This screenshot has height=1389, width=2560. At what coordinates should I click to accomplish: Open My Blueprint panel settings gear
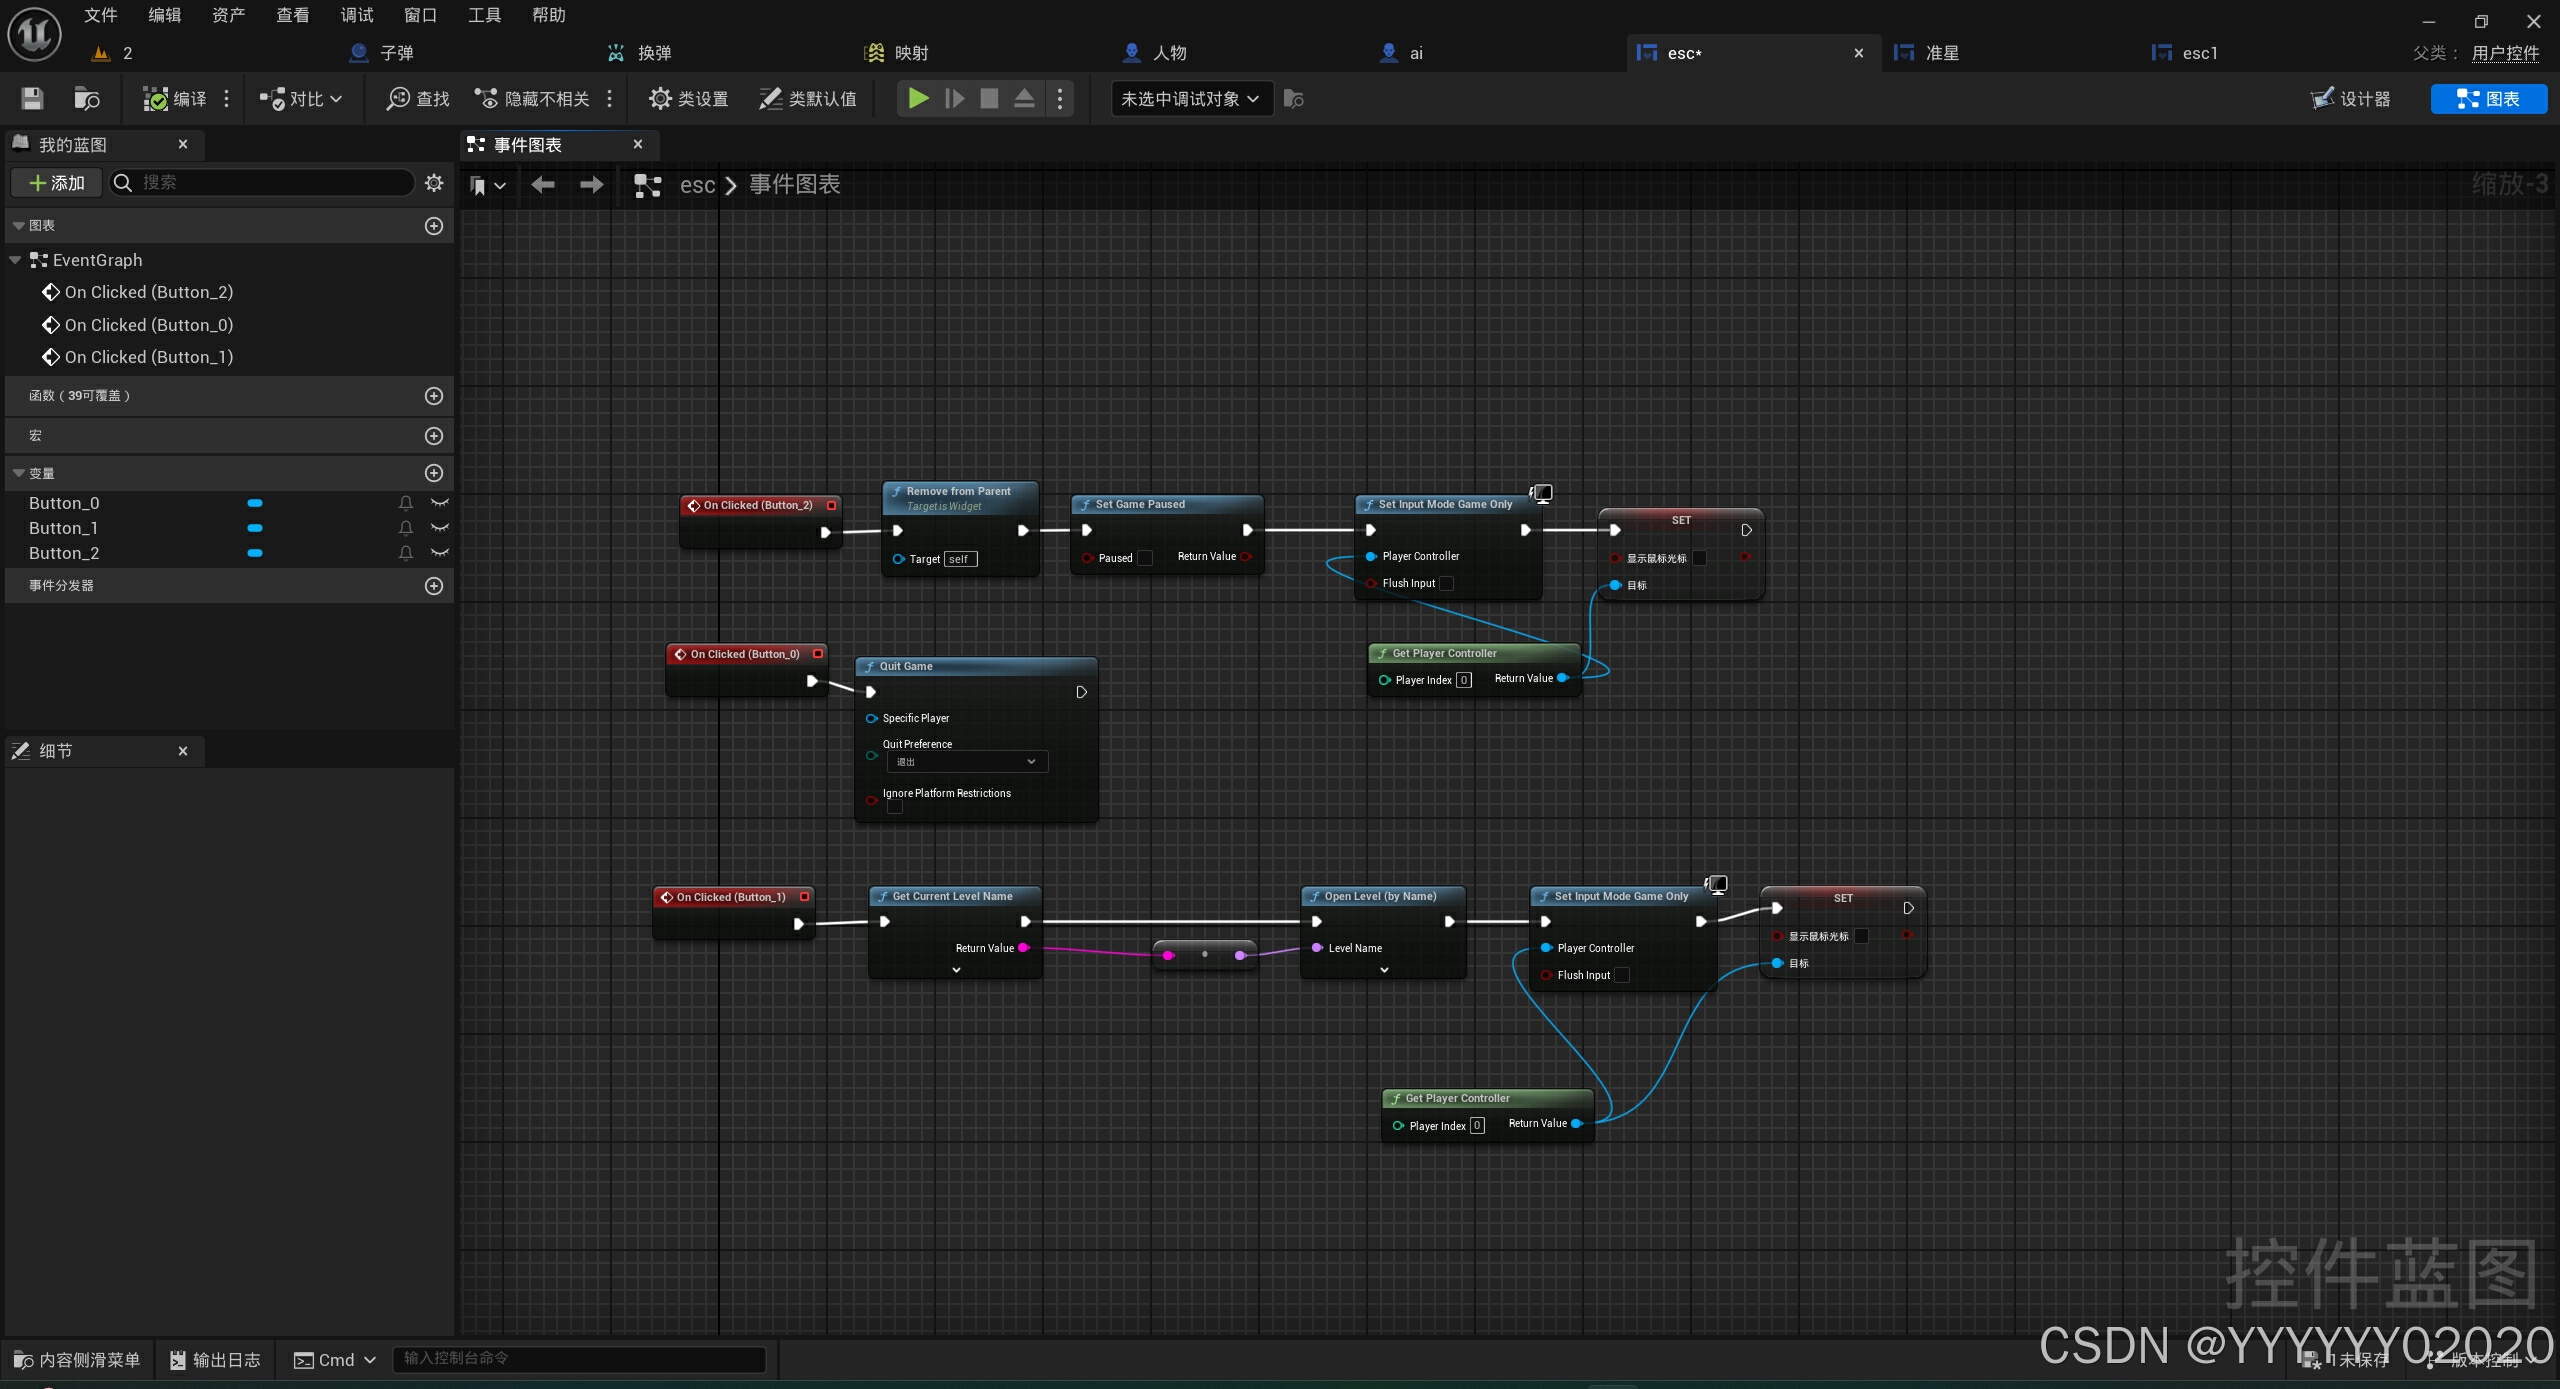click(434, 183)
